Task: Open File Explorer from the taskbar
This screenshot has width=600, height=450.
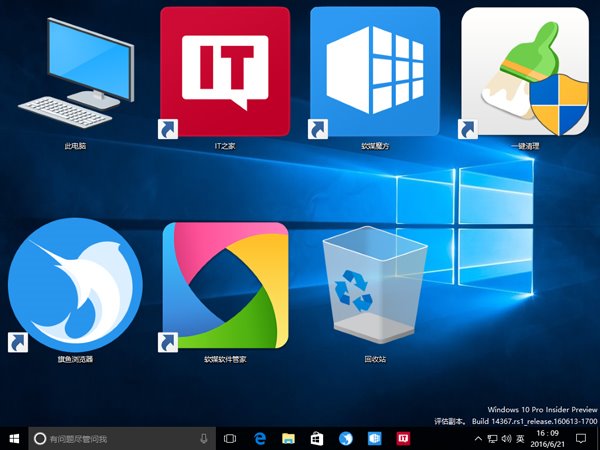Action: 288,438
